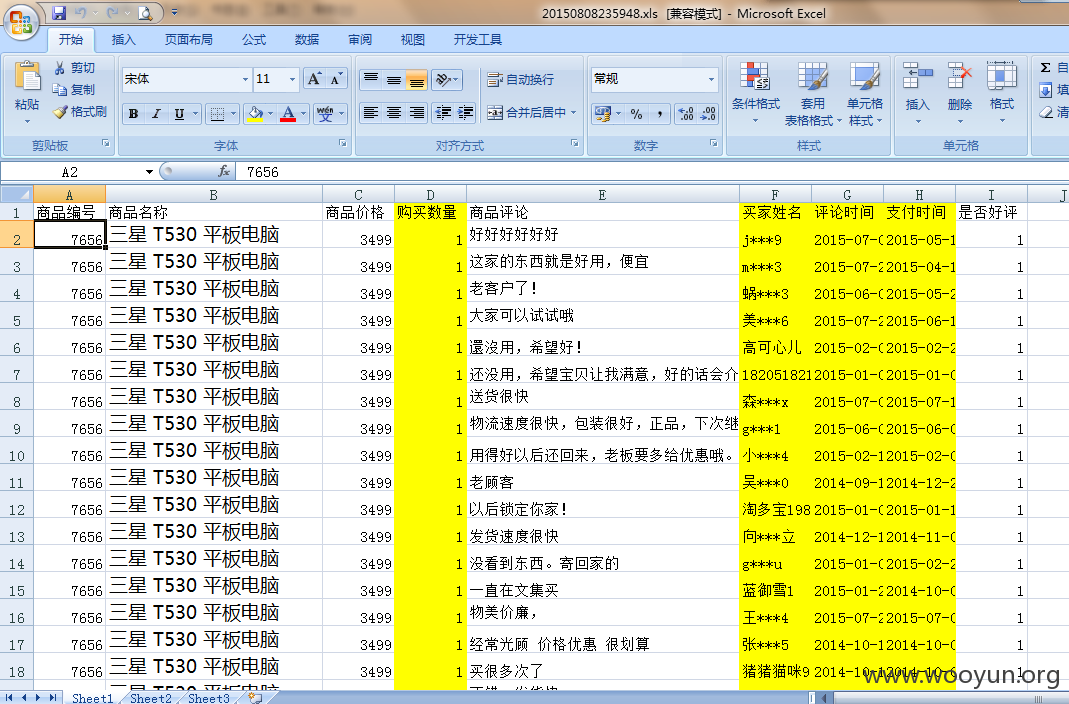Viewport: 1069px width, 704px height.
Task: Increase decimal places
Action: pyautogui.click(x=686, y=114)
